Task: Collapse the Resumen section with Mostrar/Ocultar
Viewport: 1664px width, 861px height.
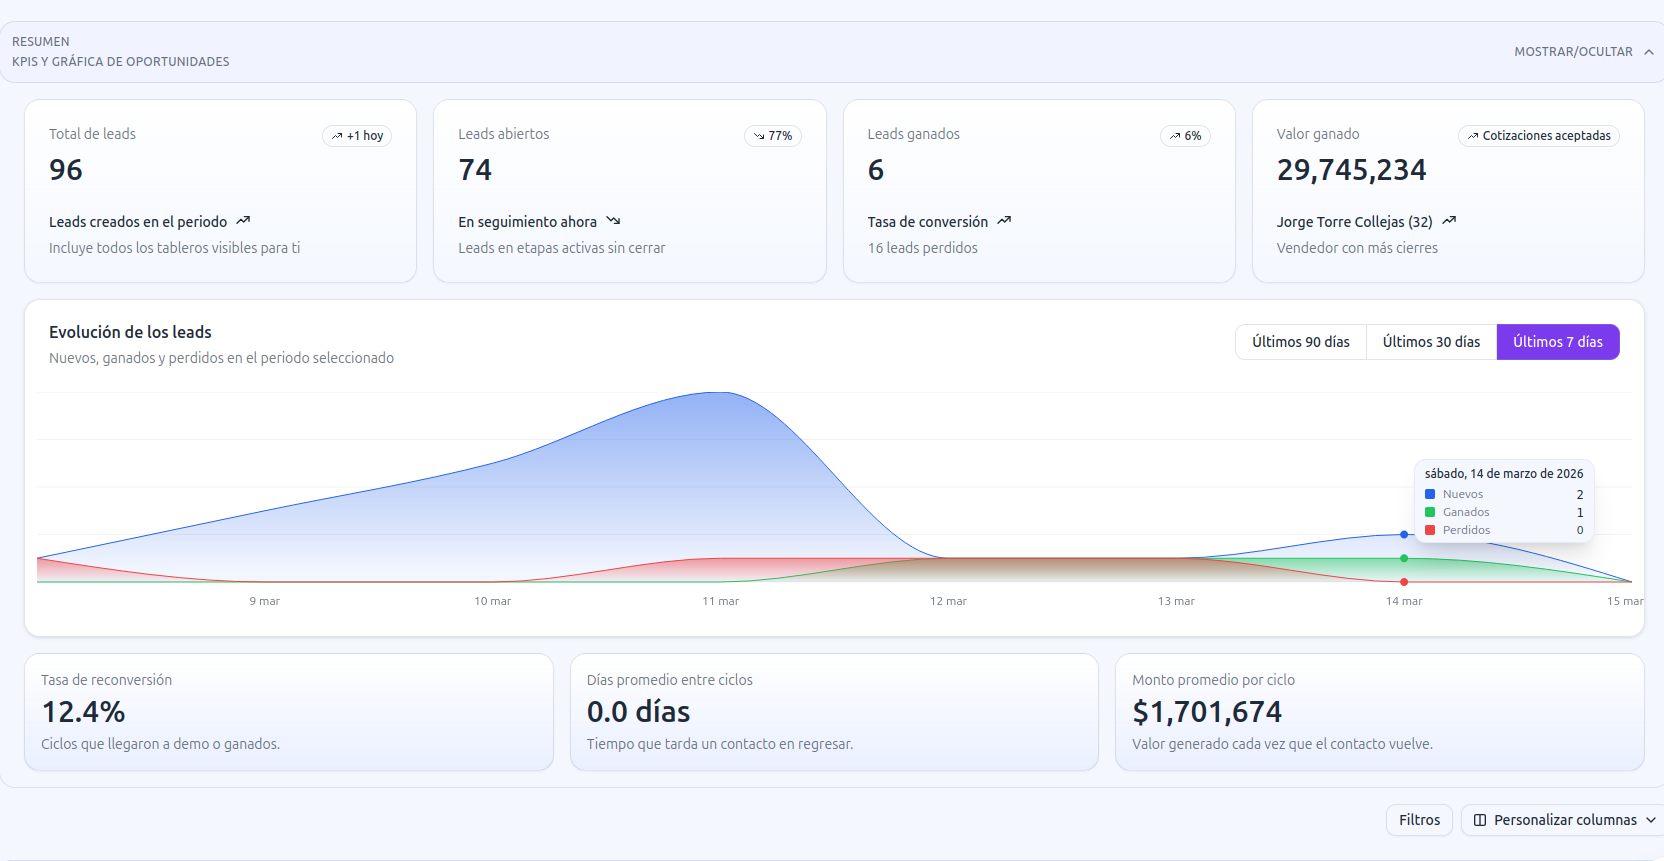Action: point(1573,52)
